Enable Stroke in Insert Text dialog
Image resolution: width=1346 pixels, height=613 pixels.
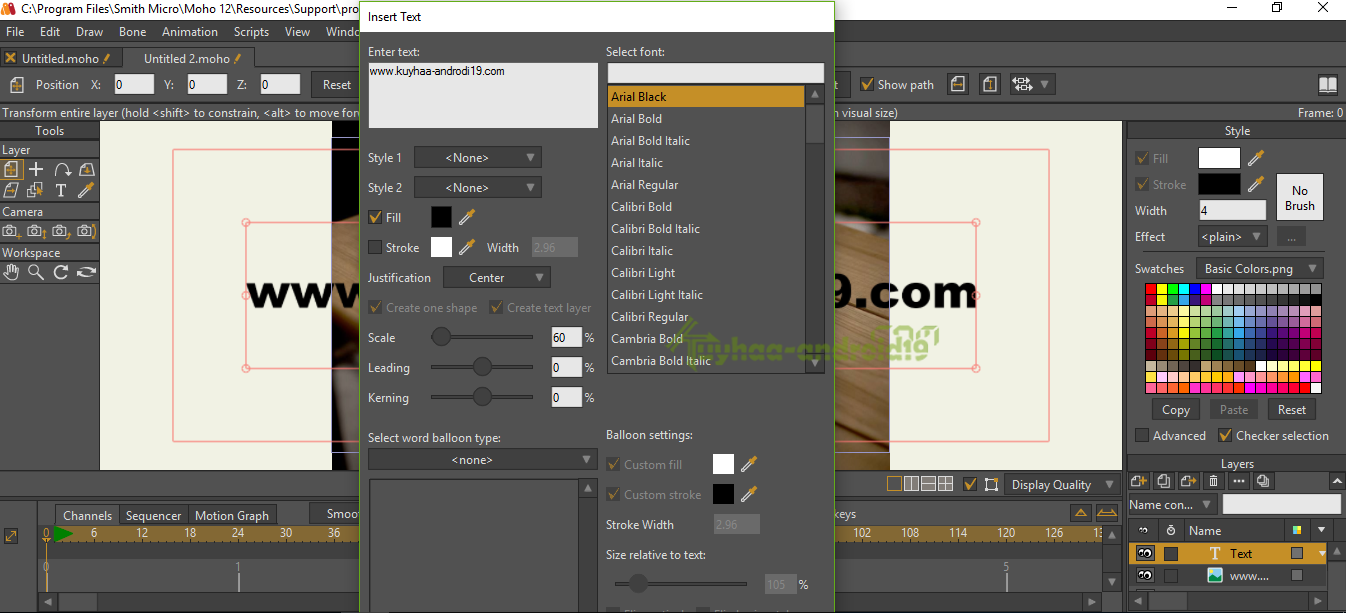375,247
